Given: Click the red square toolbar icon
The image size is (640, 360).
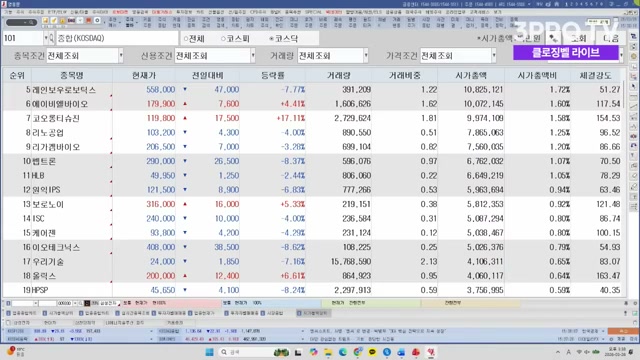Looking at the screenshot, I should click(89, 20).
